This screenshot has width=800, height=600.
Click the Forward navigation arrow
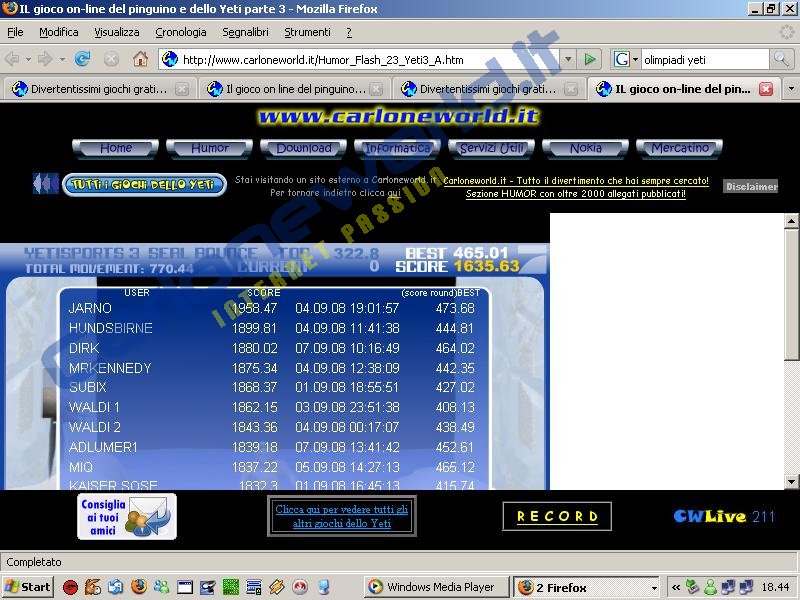click(45, 60)
